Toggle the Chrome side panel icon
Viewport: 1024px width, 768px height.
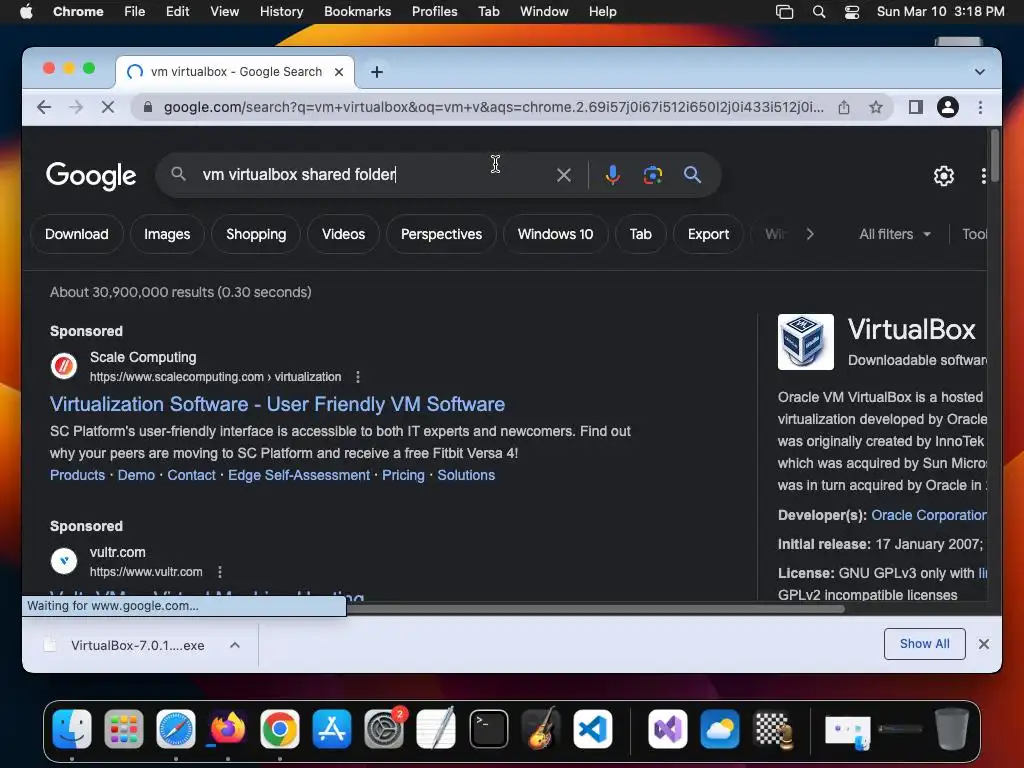916,107
